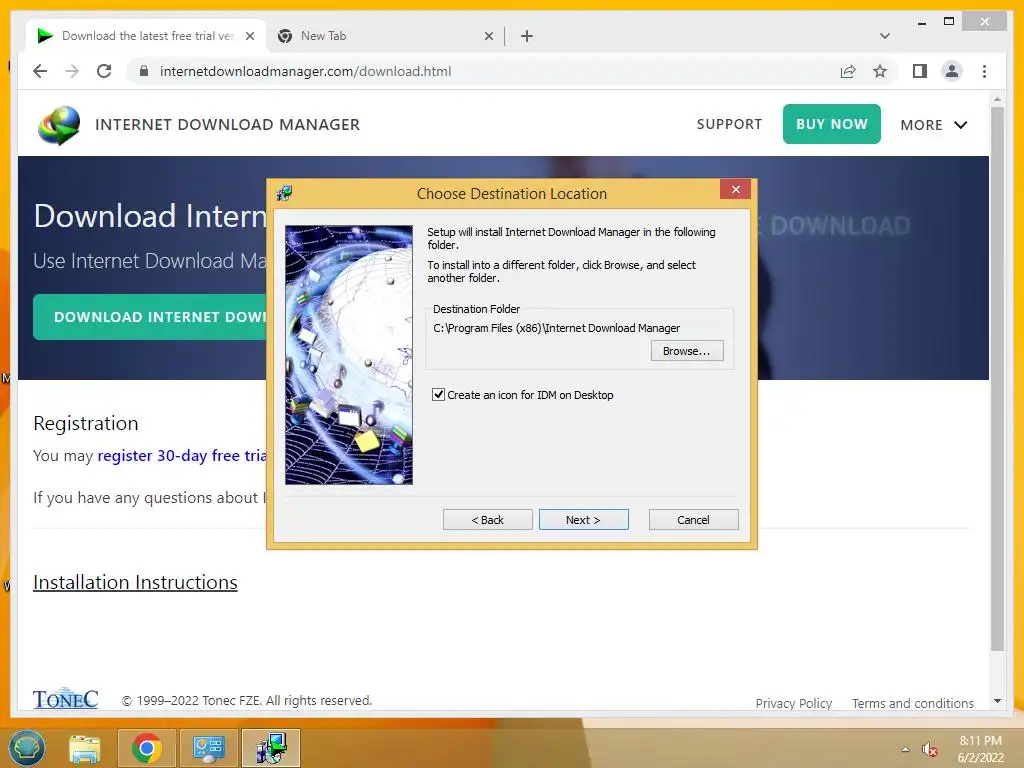Viewport: 1024px width, 768px height.
Task: Expand the MORE menu dropdown
Action: pos(933,125)
